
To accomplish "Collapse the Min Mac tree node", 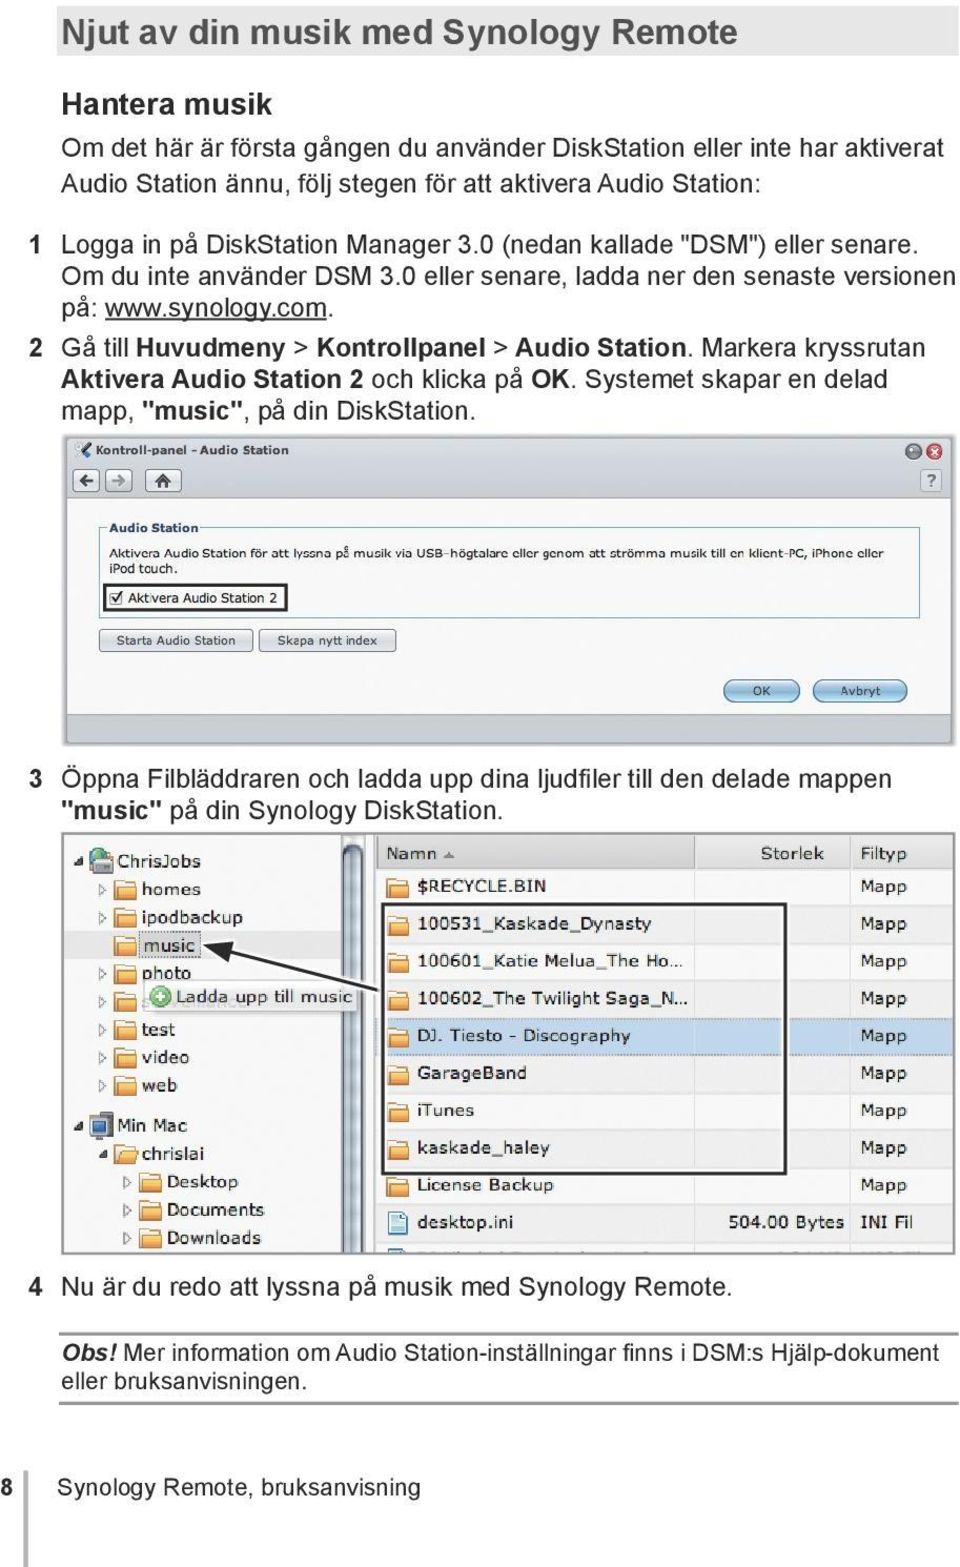I will pyautogui.click(x=78, y=1125).
